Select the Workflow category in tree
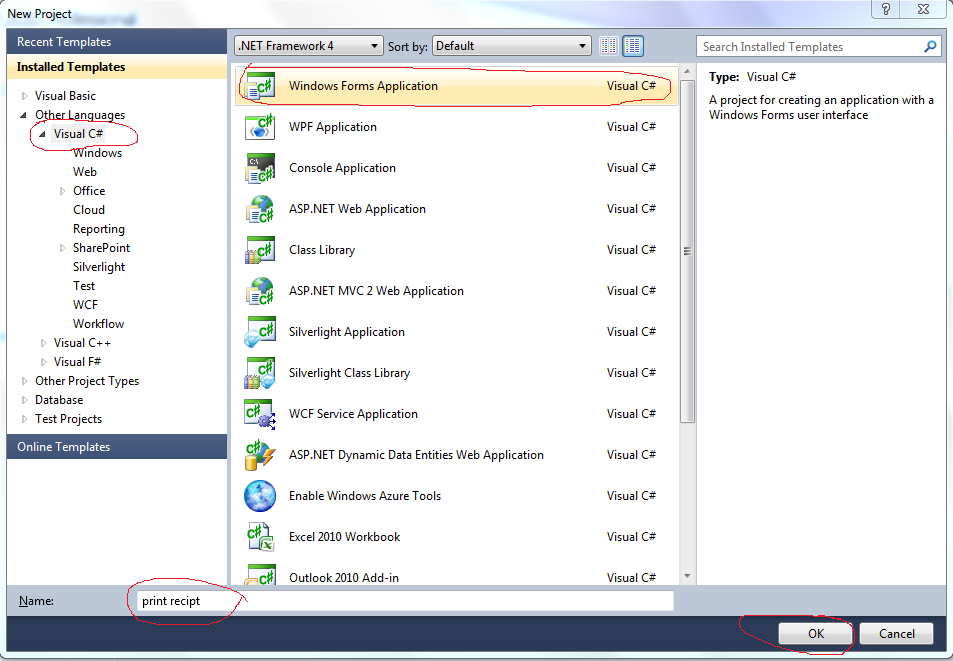This screenshot has height=661, width=953. point(98,324)
